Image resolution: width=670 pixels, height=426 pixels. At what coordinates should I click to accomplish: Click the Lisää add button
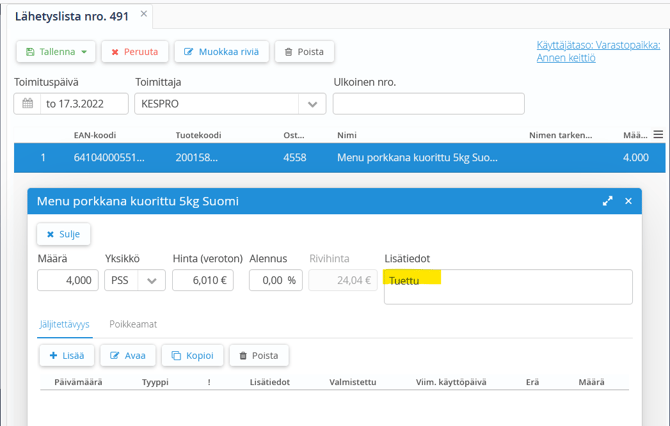[67, 355]
